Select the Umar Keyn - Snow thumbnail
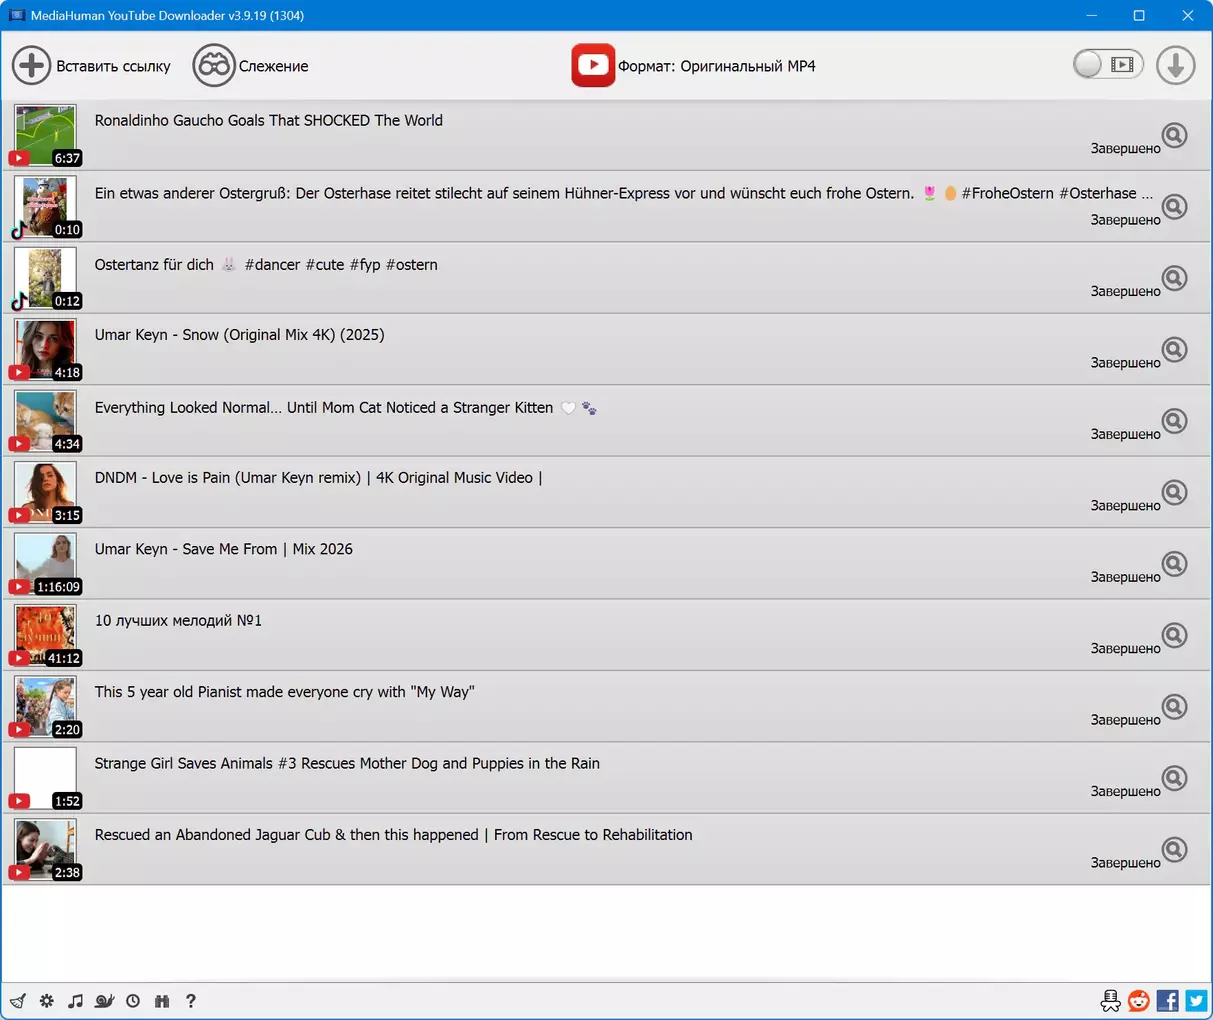1213x1020 pixels. tap(46, 349)
